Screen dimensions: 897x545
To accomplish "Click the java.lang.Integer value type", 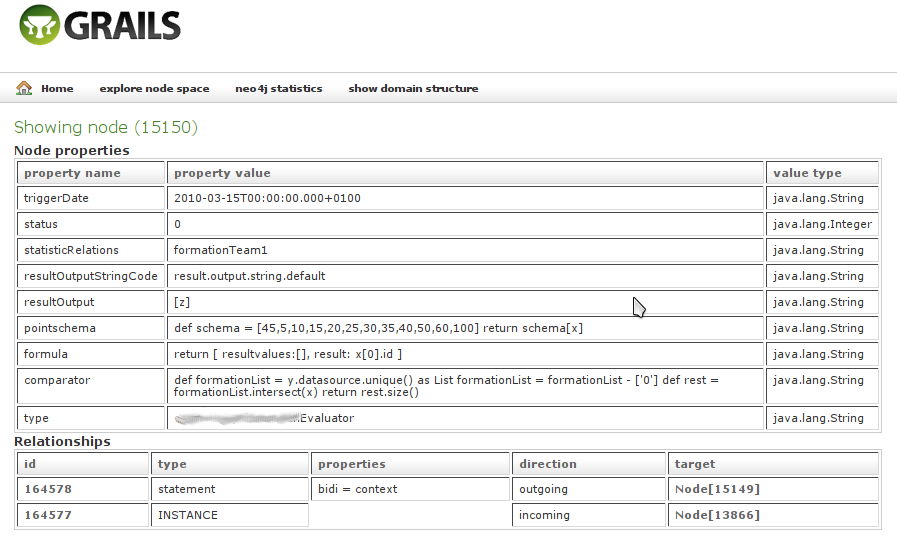I will (x=822, y=224).
